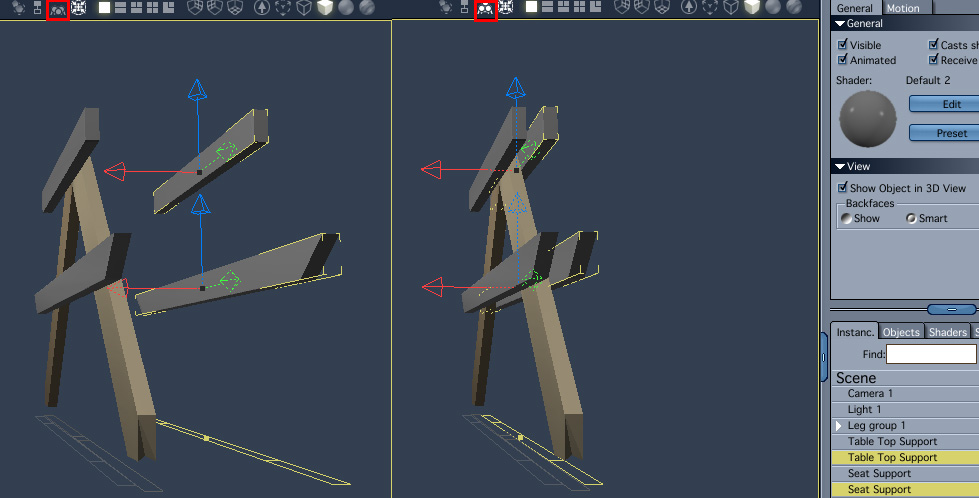Choose wireframe cube display mode in right toolbar
979x498 pixels.
click(731, 7)
